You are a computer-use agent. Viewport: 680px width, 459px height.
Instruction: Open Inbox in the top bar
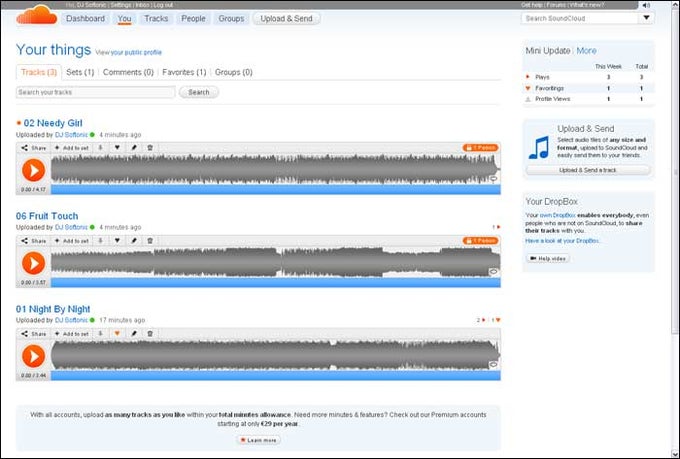tap(142, 5)
